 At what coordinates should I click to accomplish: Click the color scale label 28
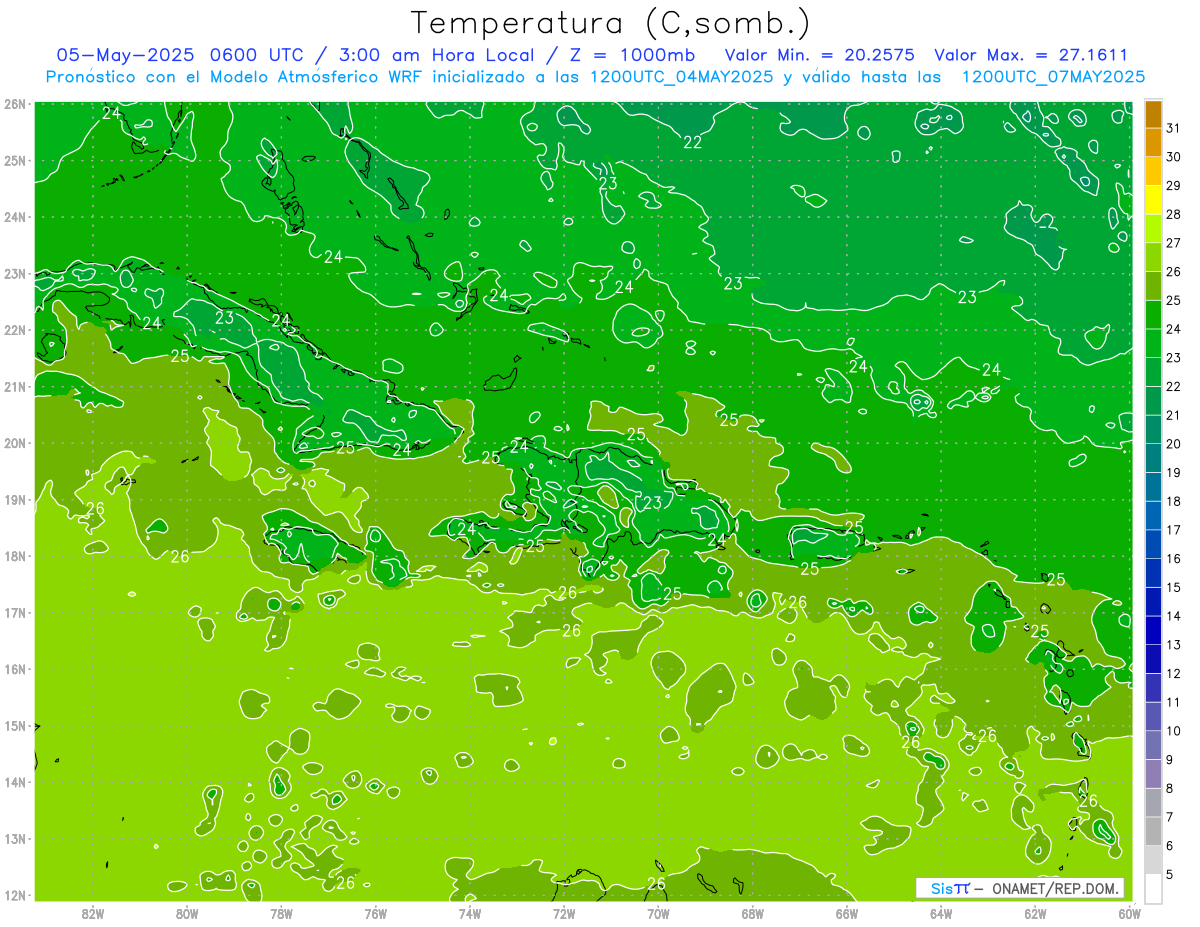click(1174, 215)
